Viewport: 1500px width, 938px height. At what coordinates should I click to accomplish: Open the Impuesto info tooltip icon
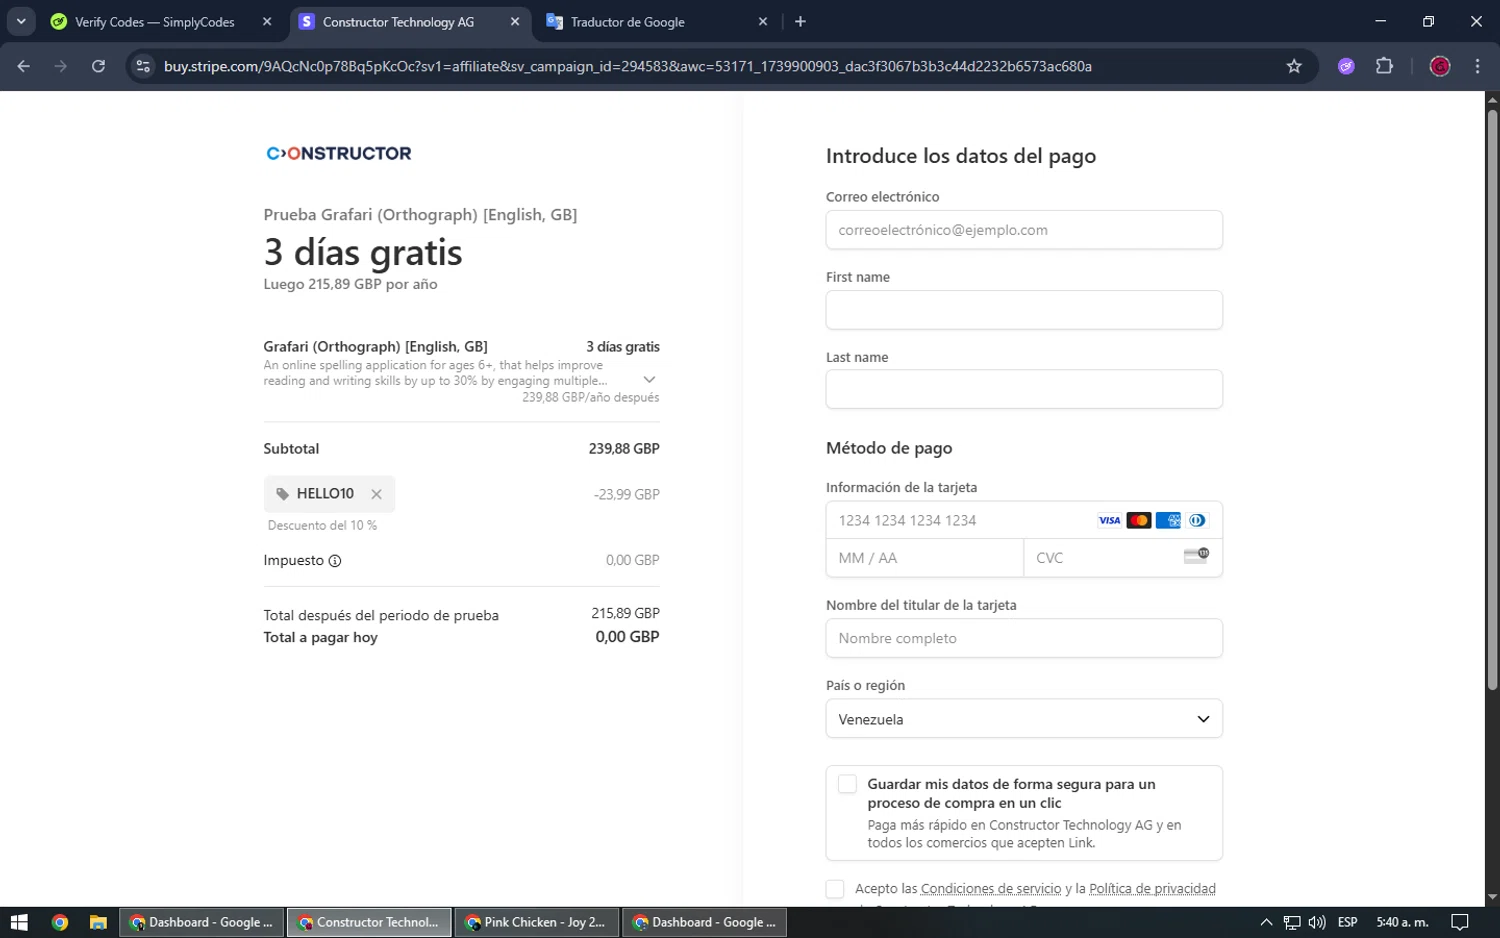(335, 561)
